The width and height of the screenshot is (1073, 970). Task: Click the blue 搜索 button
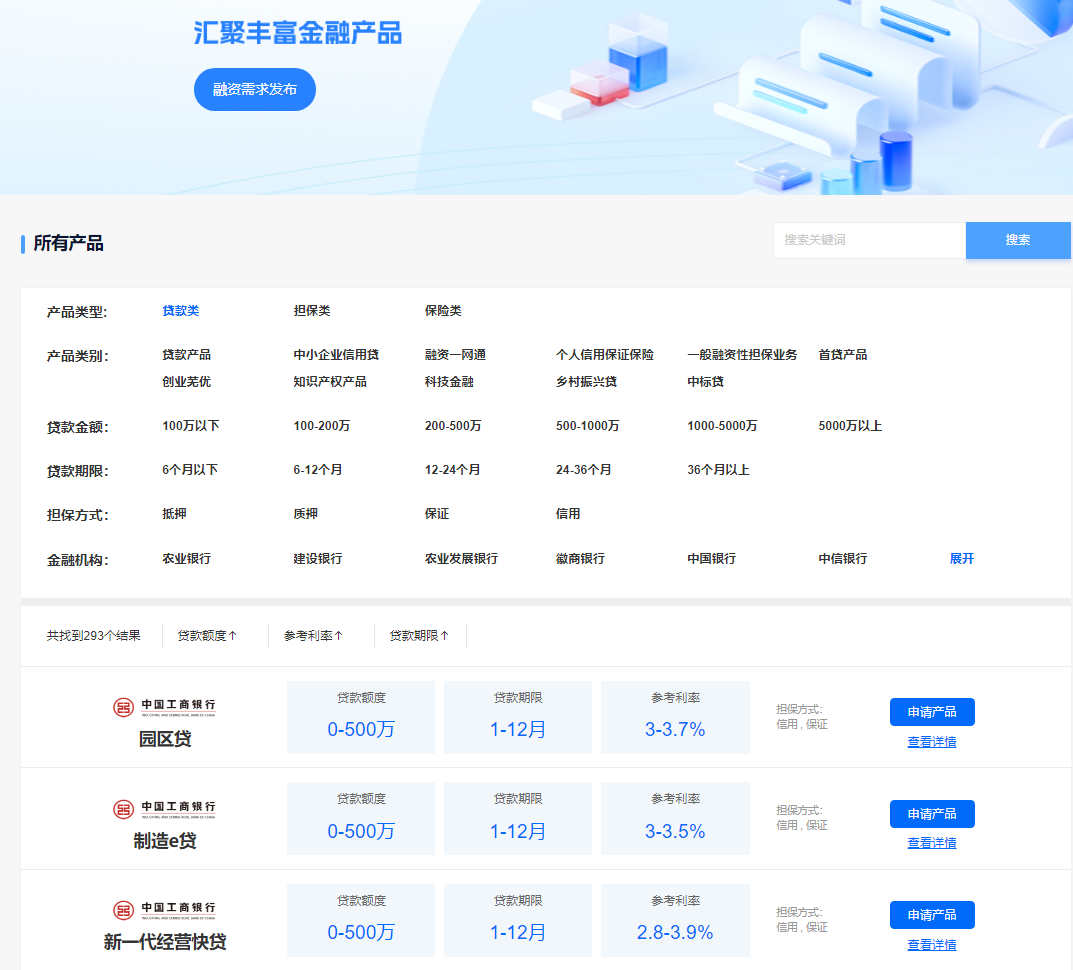(x=1018, y=240)
